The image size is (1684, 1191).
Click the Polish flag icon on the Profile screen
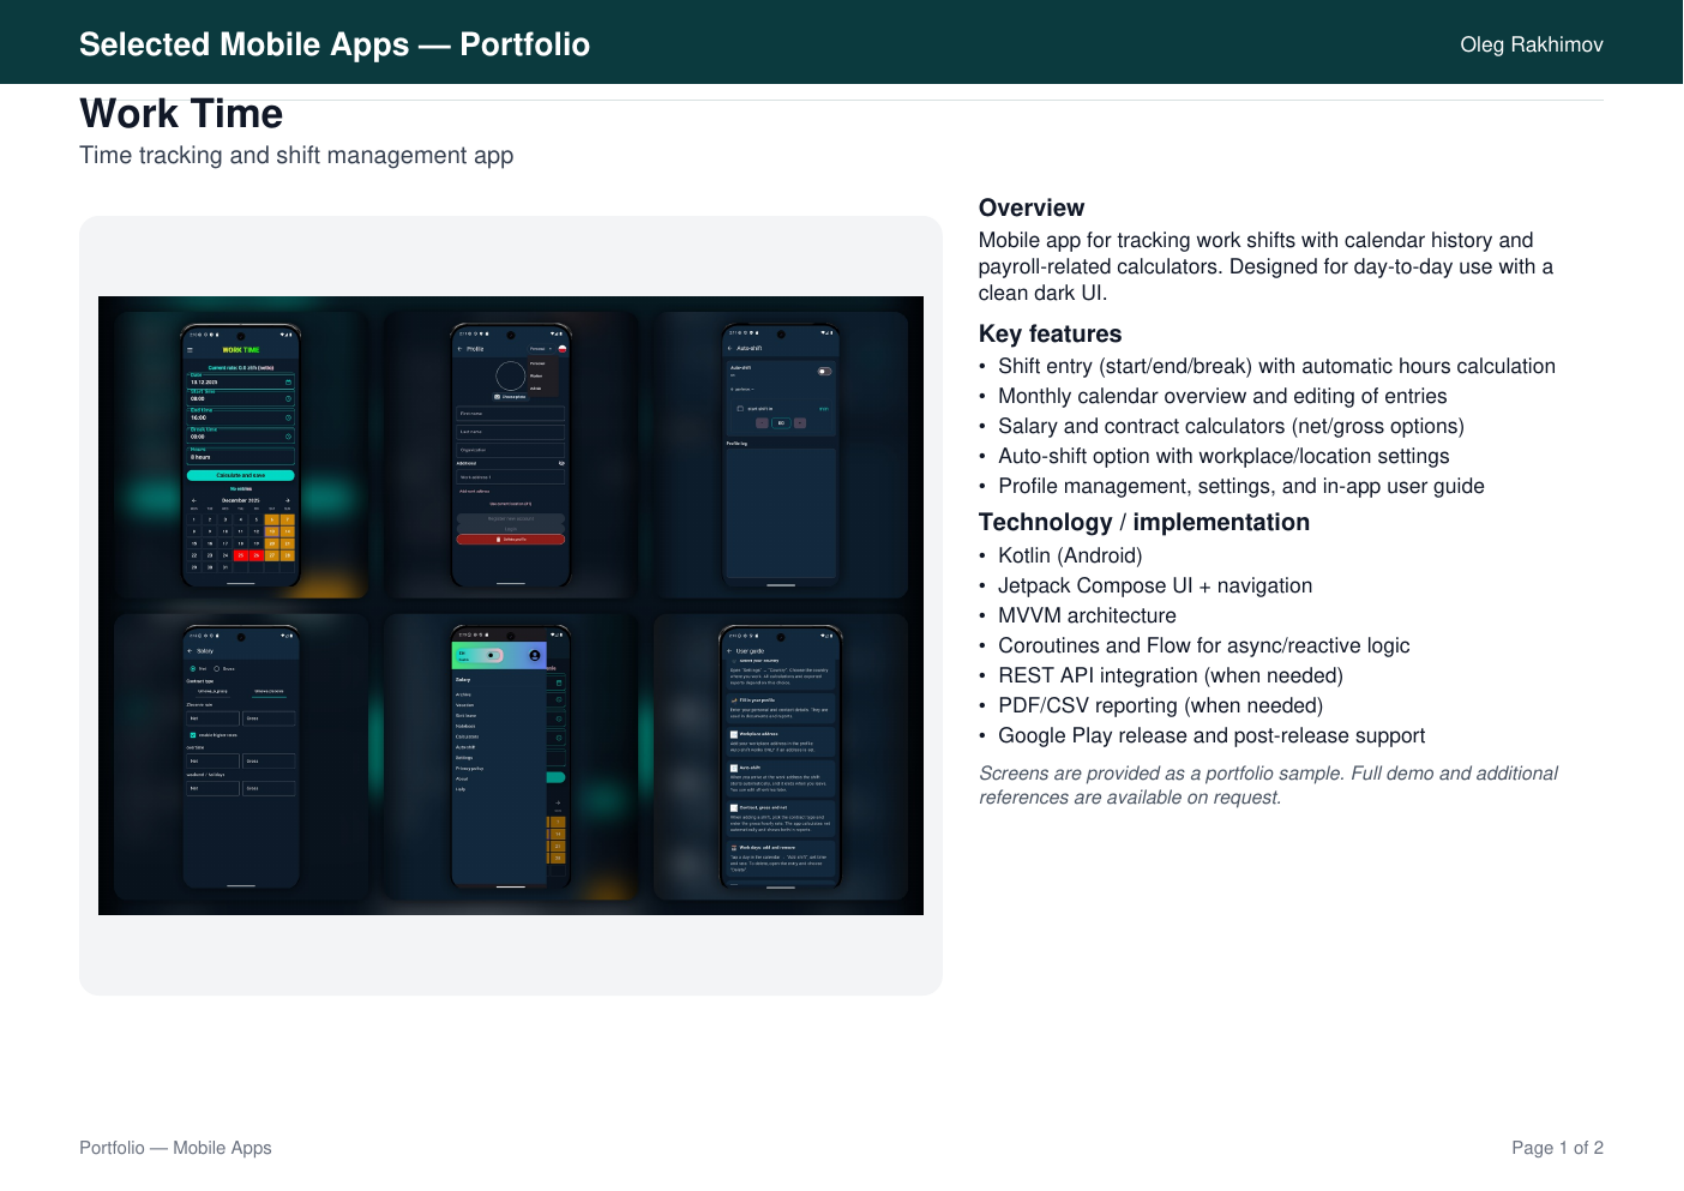(x=562, y=349)
